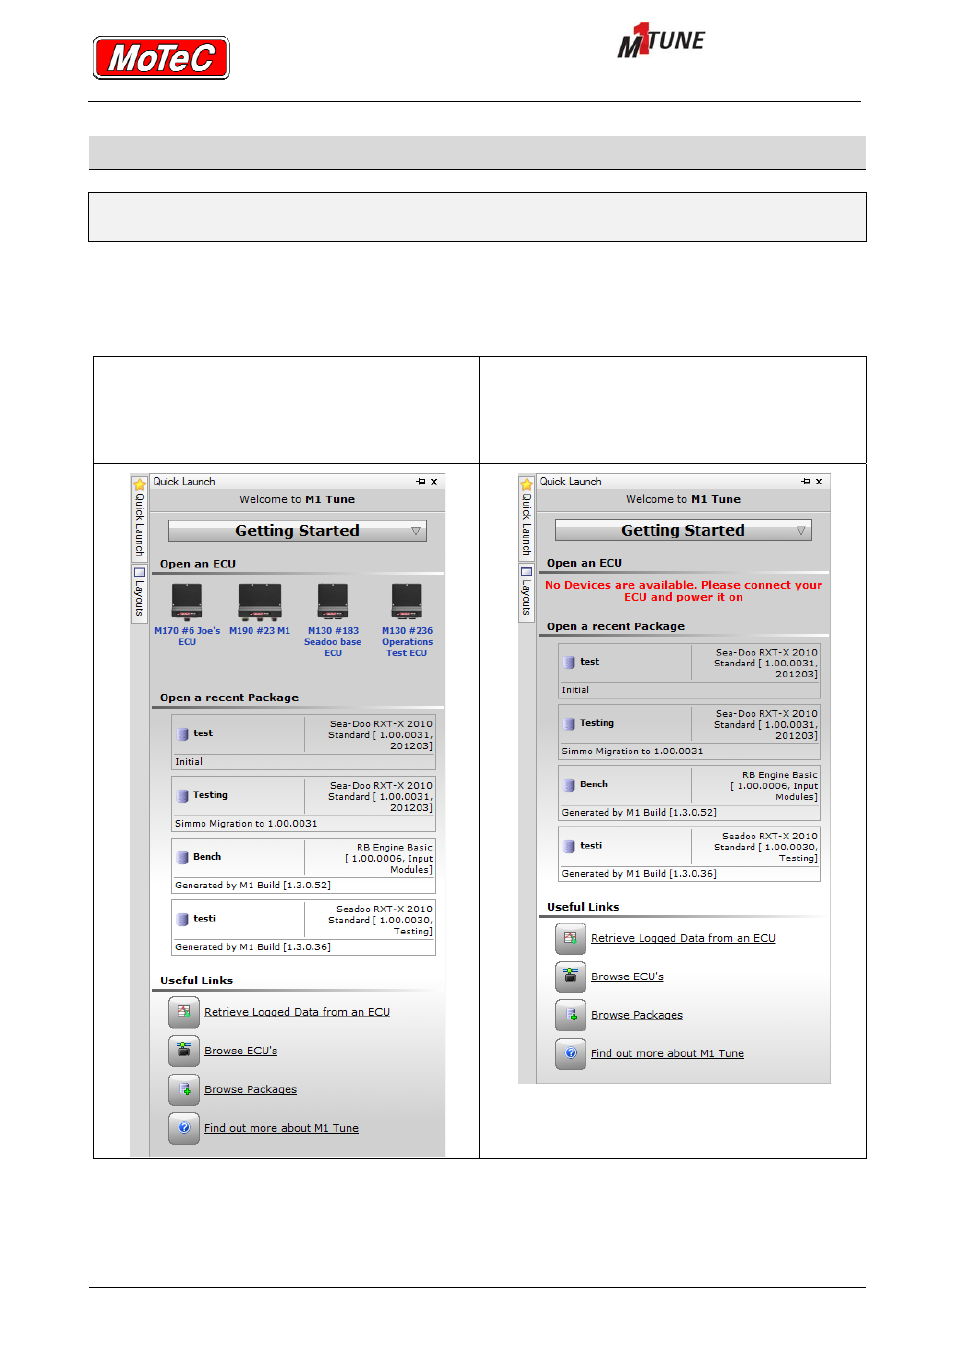The height and width of the screenshot is (1350, 954).
Task: Open Browse Packages link in left panel
Action: click(x=250, y=1090)
